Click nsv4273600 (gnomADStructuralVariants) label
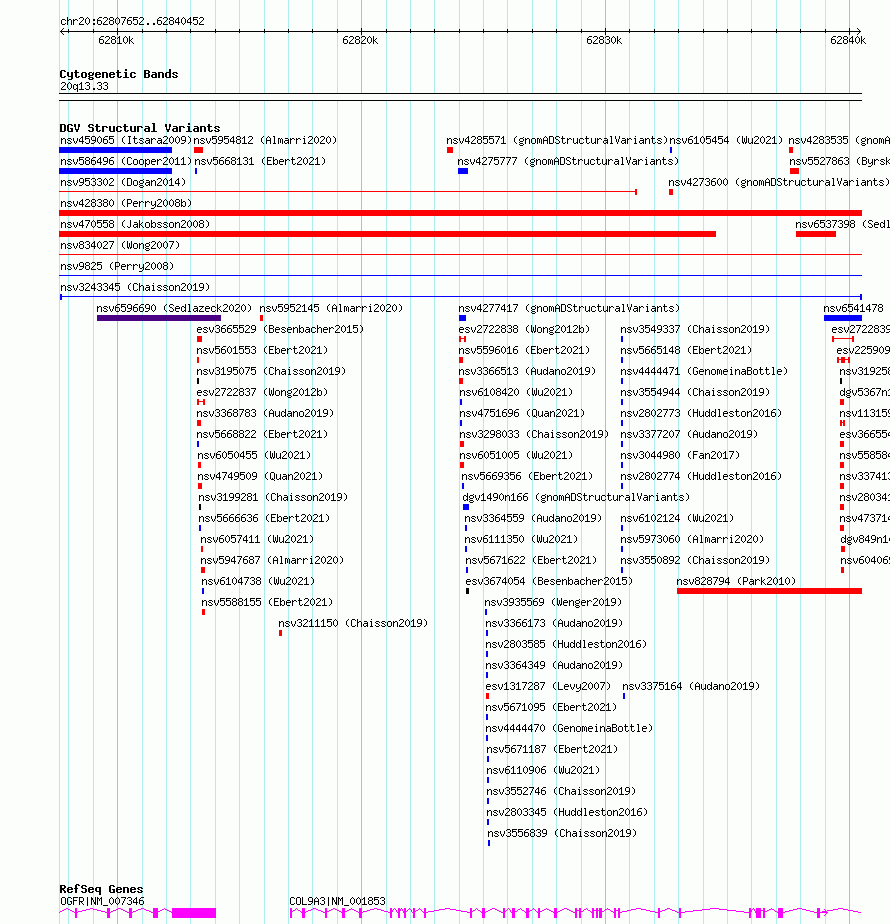The height and width of the screenshot is (924, 890). [779, 183]
